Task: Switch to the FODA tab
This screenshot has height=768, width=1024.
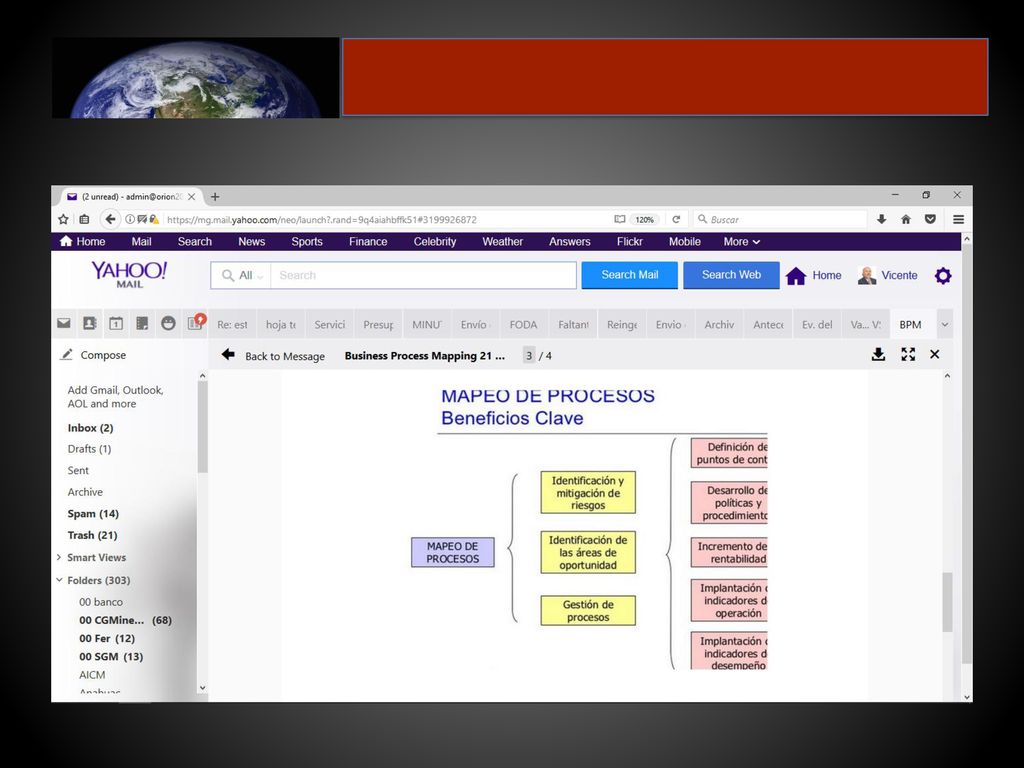Action: [523, 325]
